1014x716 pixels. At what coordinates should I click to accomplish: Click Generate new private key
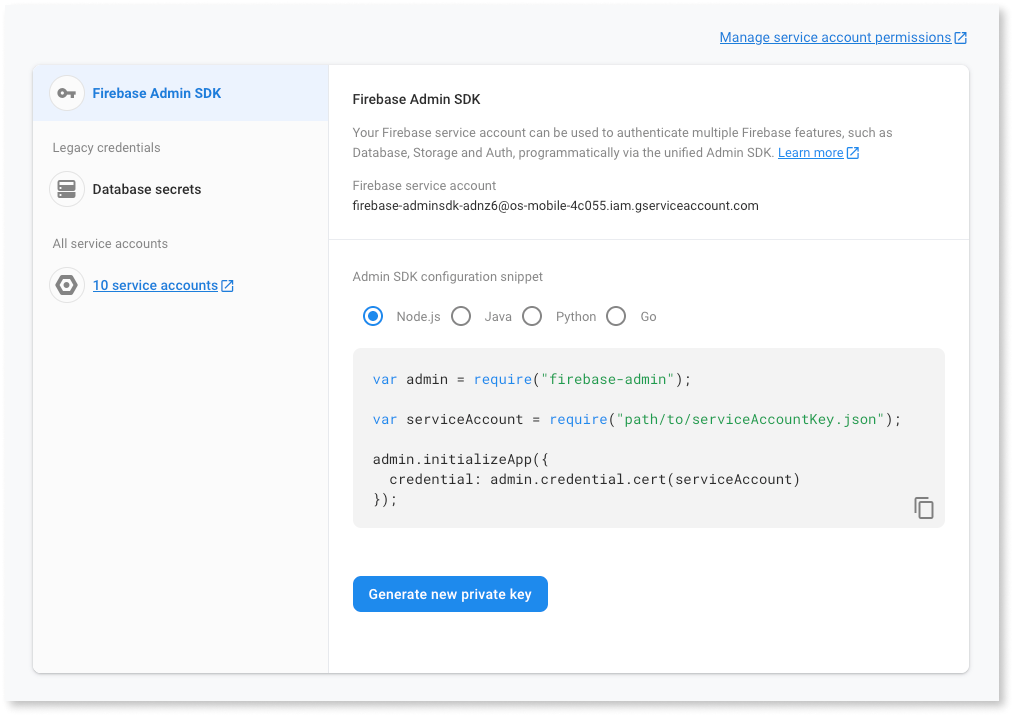coord(450,593)
